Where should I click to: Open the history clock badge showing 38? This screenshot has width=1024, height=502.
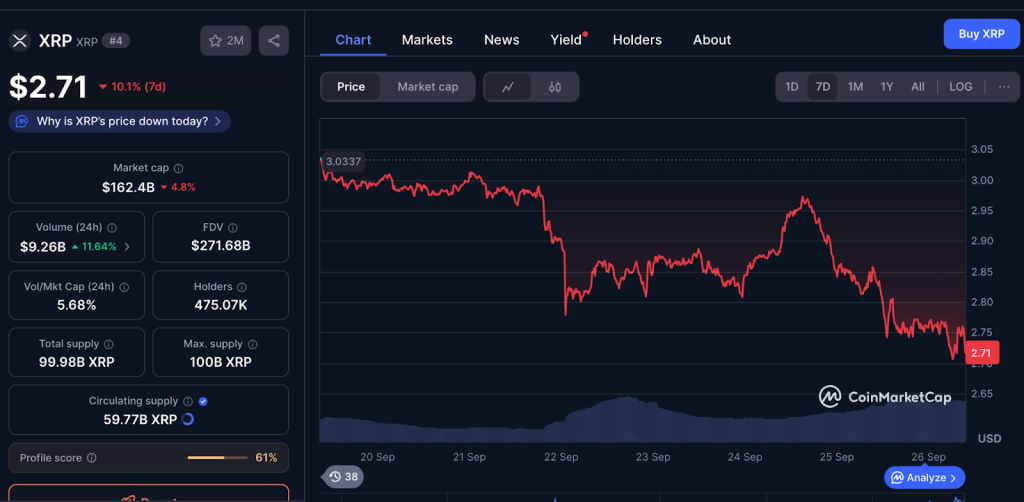point(344,477)
